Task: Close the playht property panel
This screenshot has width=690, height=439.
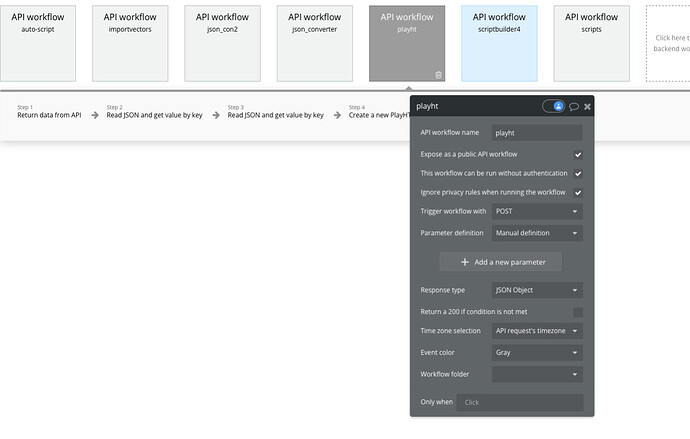Action: [x=587, y=106]
